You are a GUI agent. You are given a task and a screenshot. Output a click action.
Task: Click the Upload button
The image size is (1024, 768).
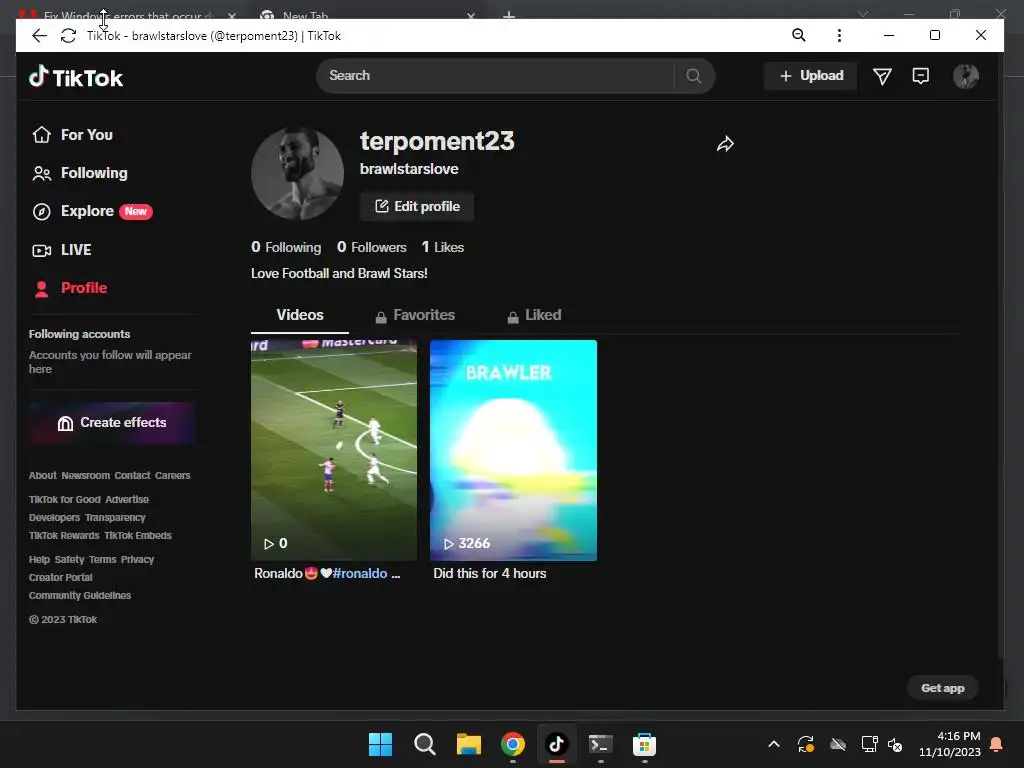[810, 76]
